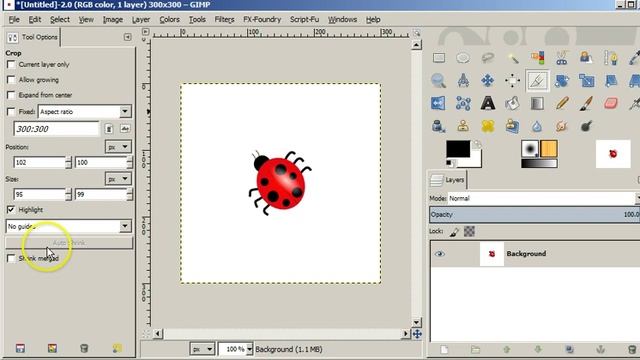Open Position unit px dropdown
The height and width of the screenshot is (360, 640).
[x=118, y=147]
